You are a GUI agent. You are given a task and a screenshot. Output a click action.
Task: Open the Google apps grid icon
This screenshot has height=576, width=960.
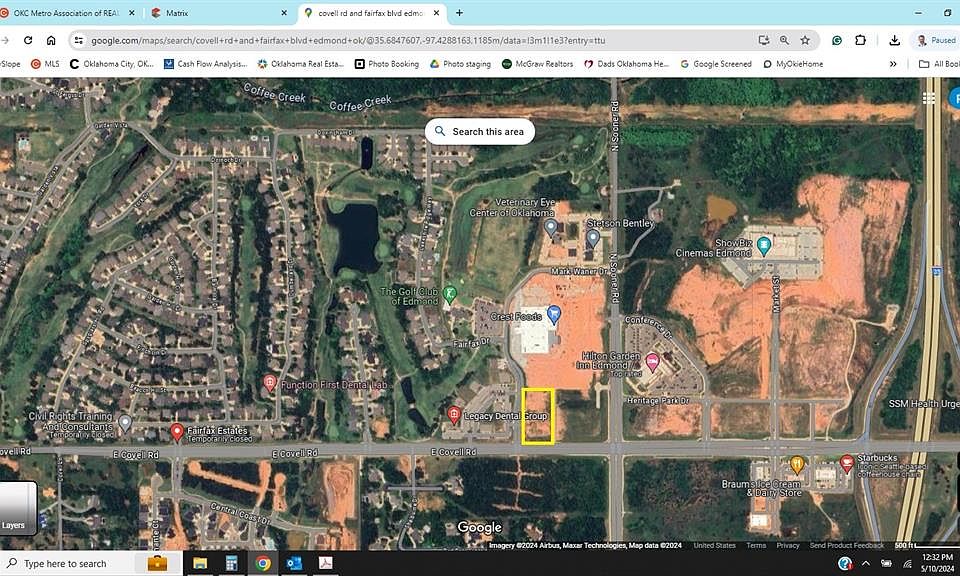pyautogui.click(x=929, y=98)
